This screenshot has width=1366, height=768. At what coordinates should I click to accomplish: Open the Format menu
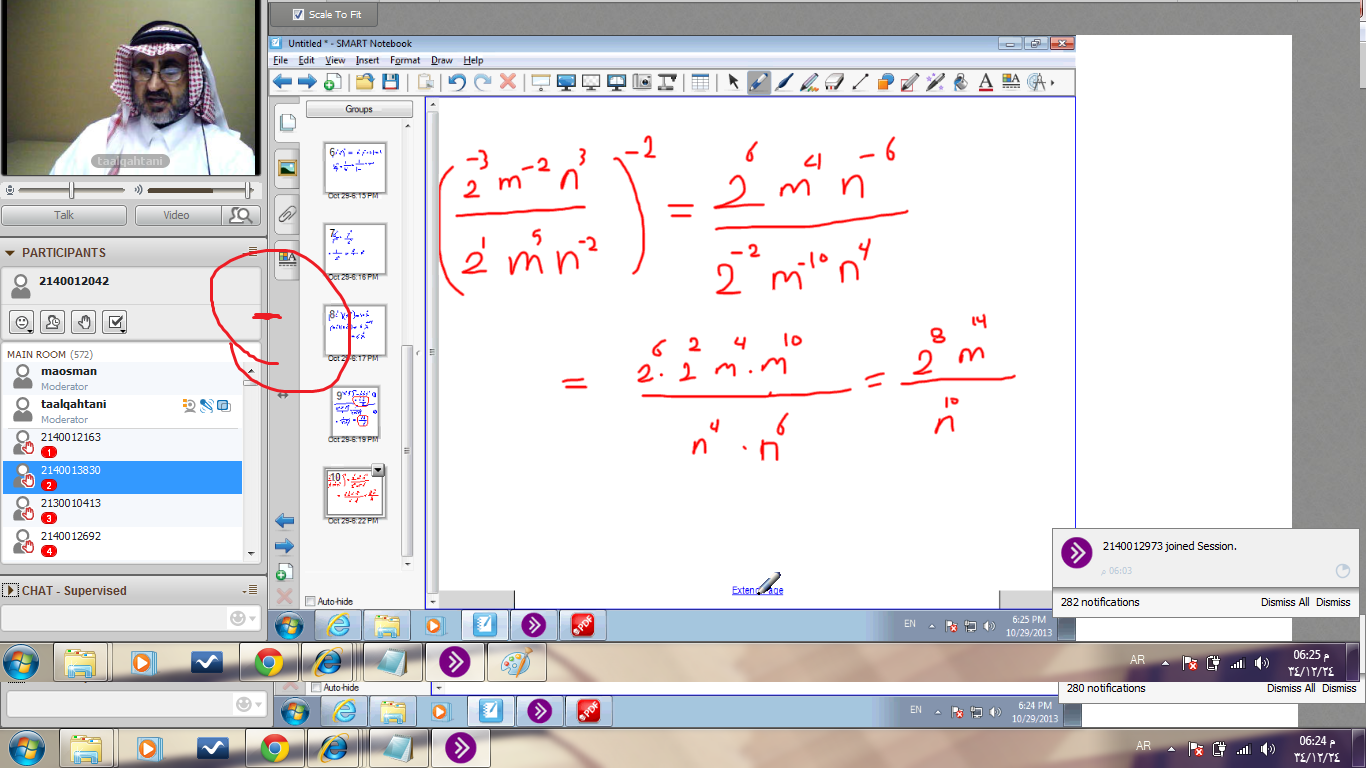coord(405,60)
